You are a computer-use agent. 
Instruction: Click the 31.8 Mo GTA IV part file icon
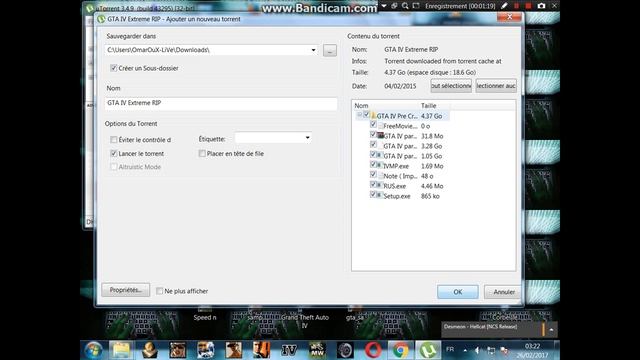point(380,136)
